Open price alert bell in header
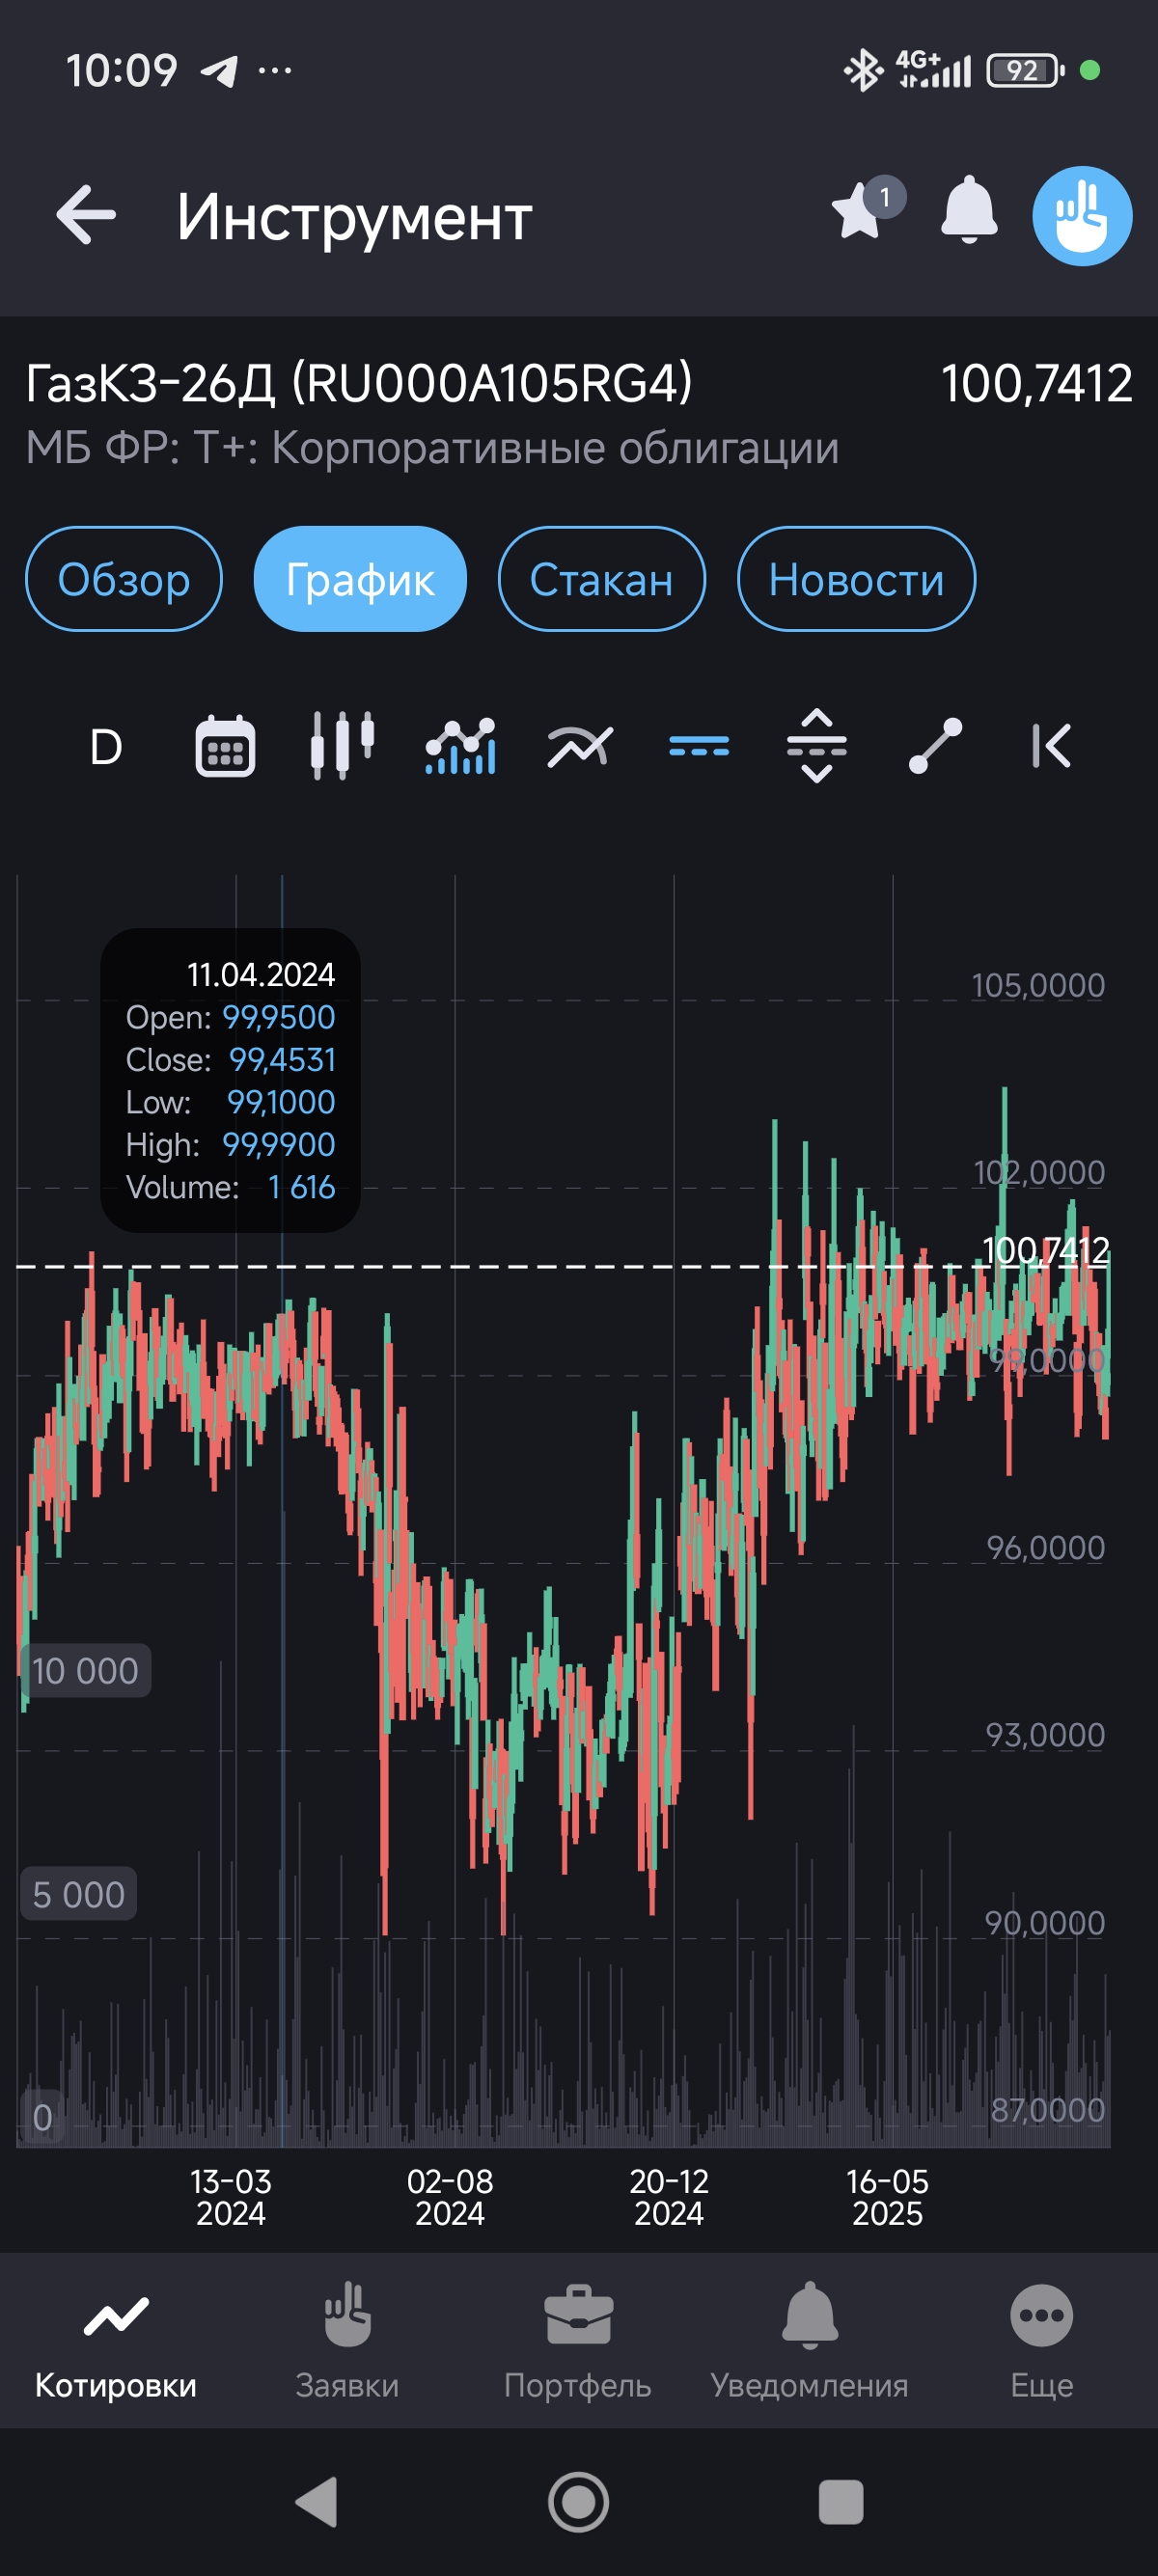The width and height of the screenshot is (1158, 2576). 968,212
